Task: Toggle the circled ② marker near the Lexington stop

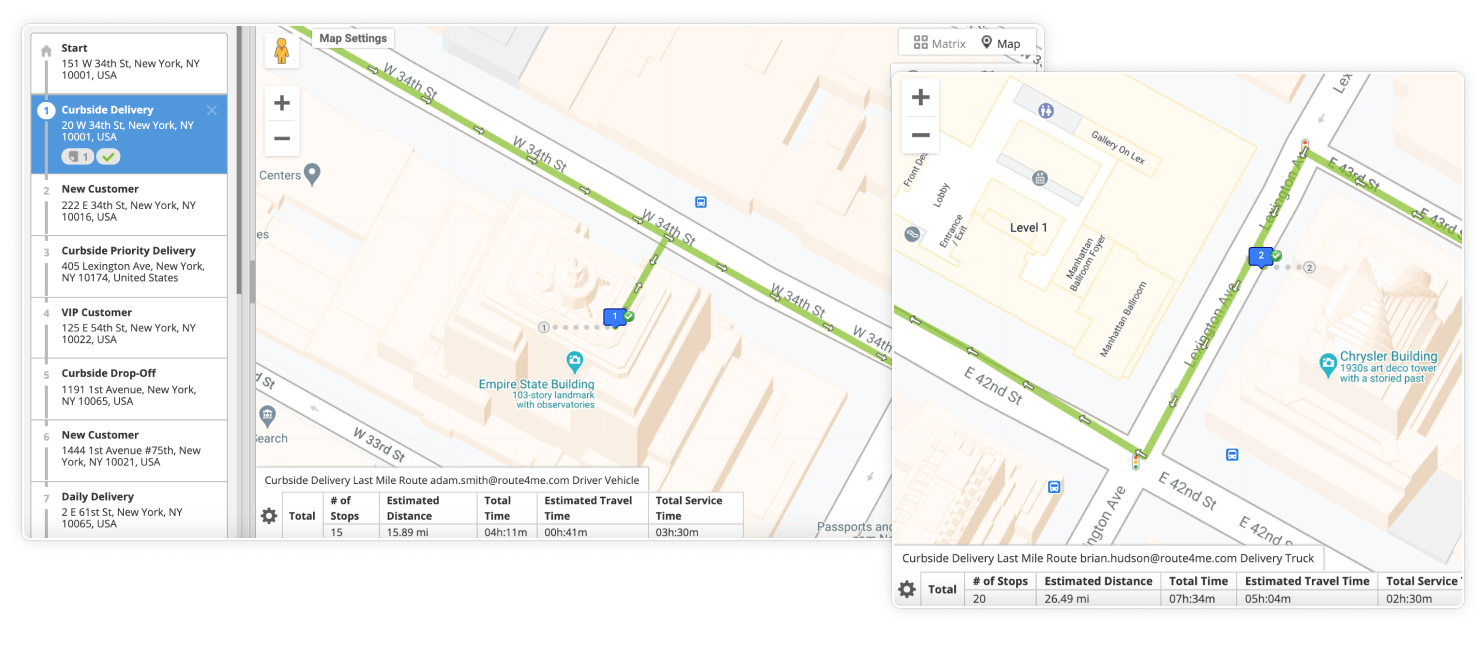Action: [x=1309, y=267]
